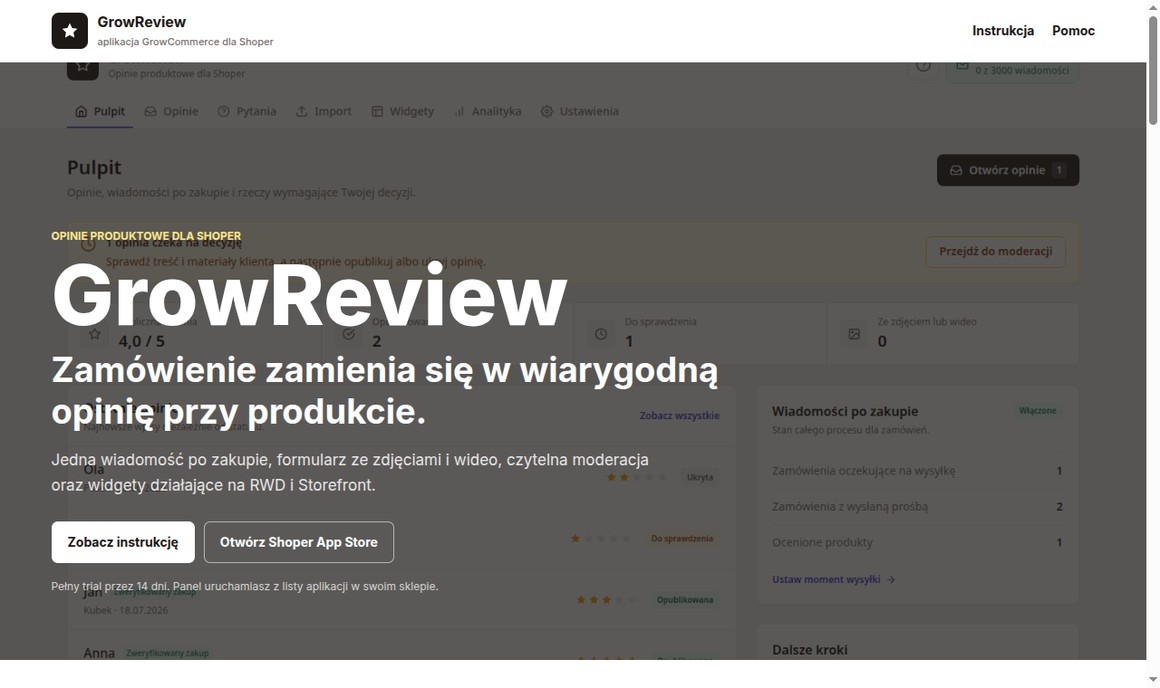
Task: Click the Otwórz opinie dark button
Action: point(1008,170)
